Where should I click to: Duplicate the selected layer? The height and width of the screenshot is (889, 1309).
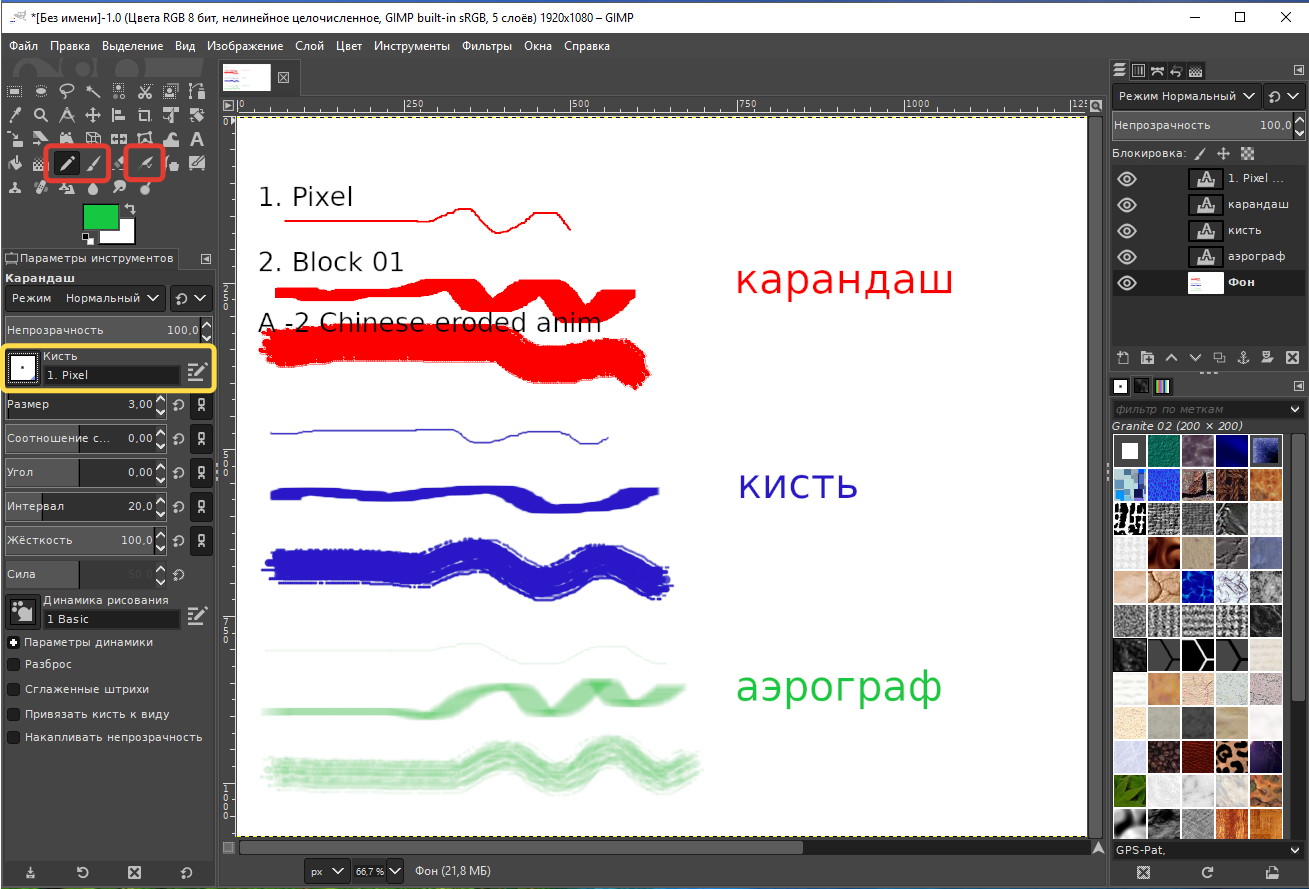(x=1219, y=357)
